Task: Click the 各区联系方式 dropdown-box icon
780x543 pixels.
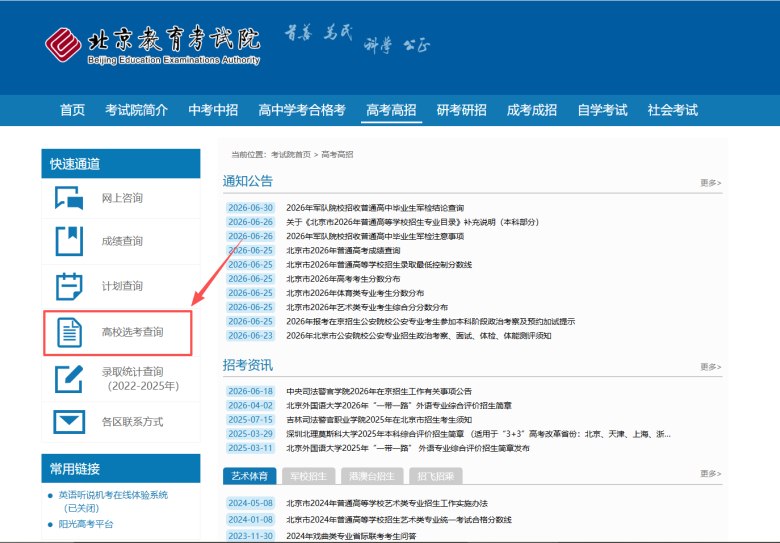Action: pos(69,422)
